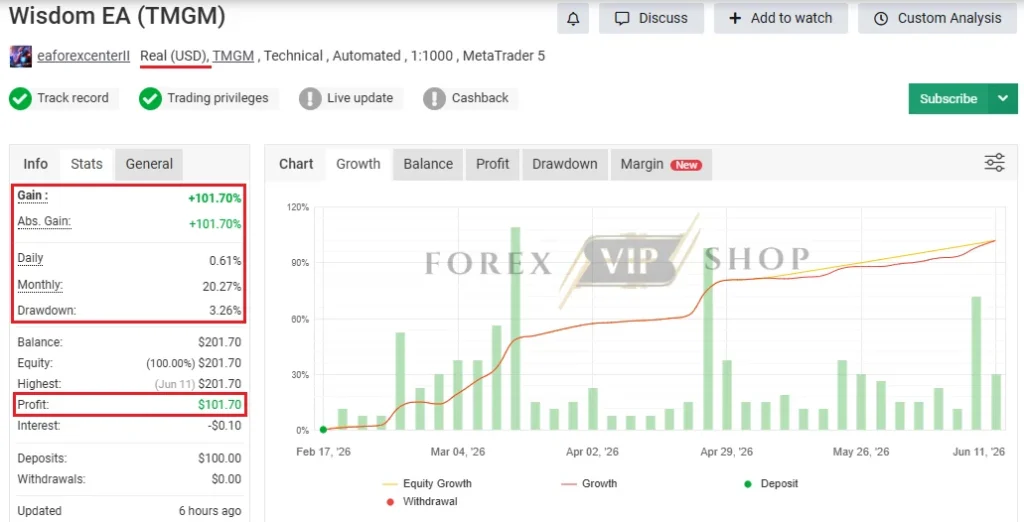Select the Margin chart tab
1024x522 pixels.
click(x=661, y=164)
